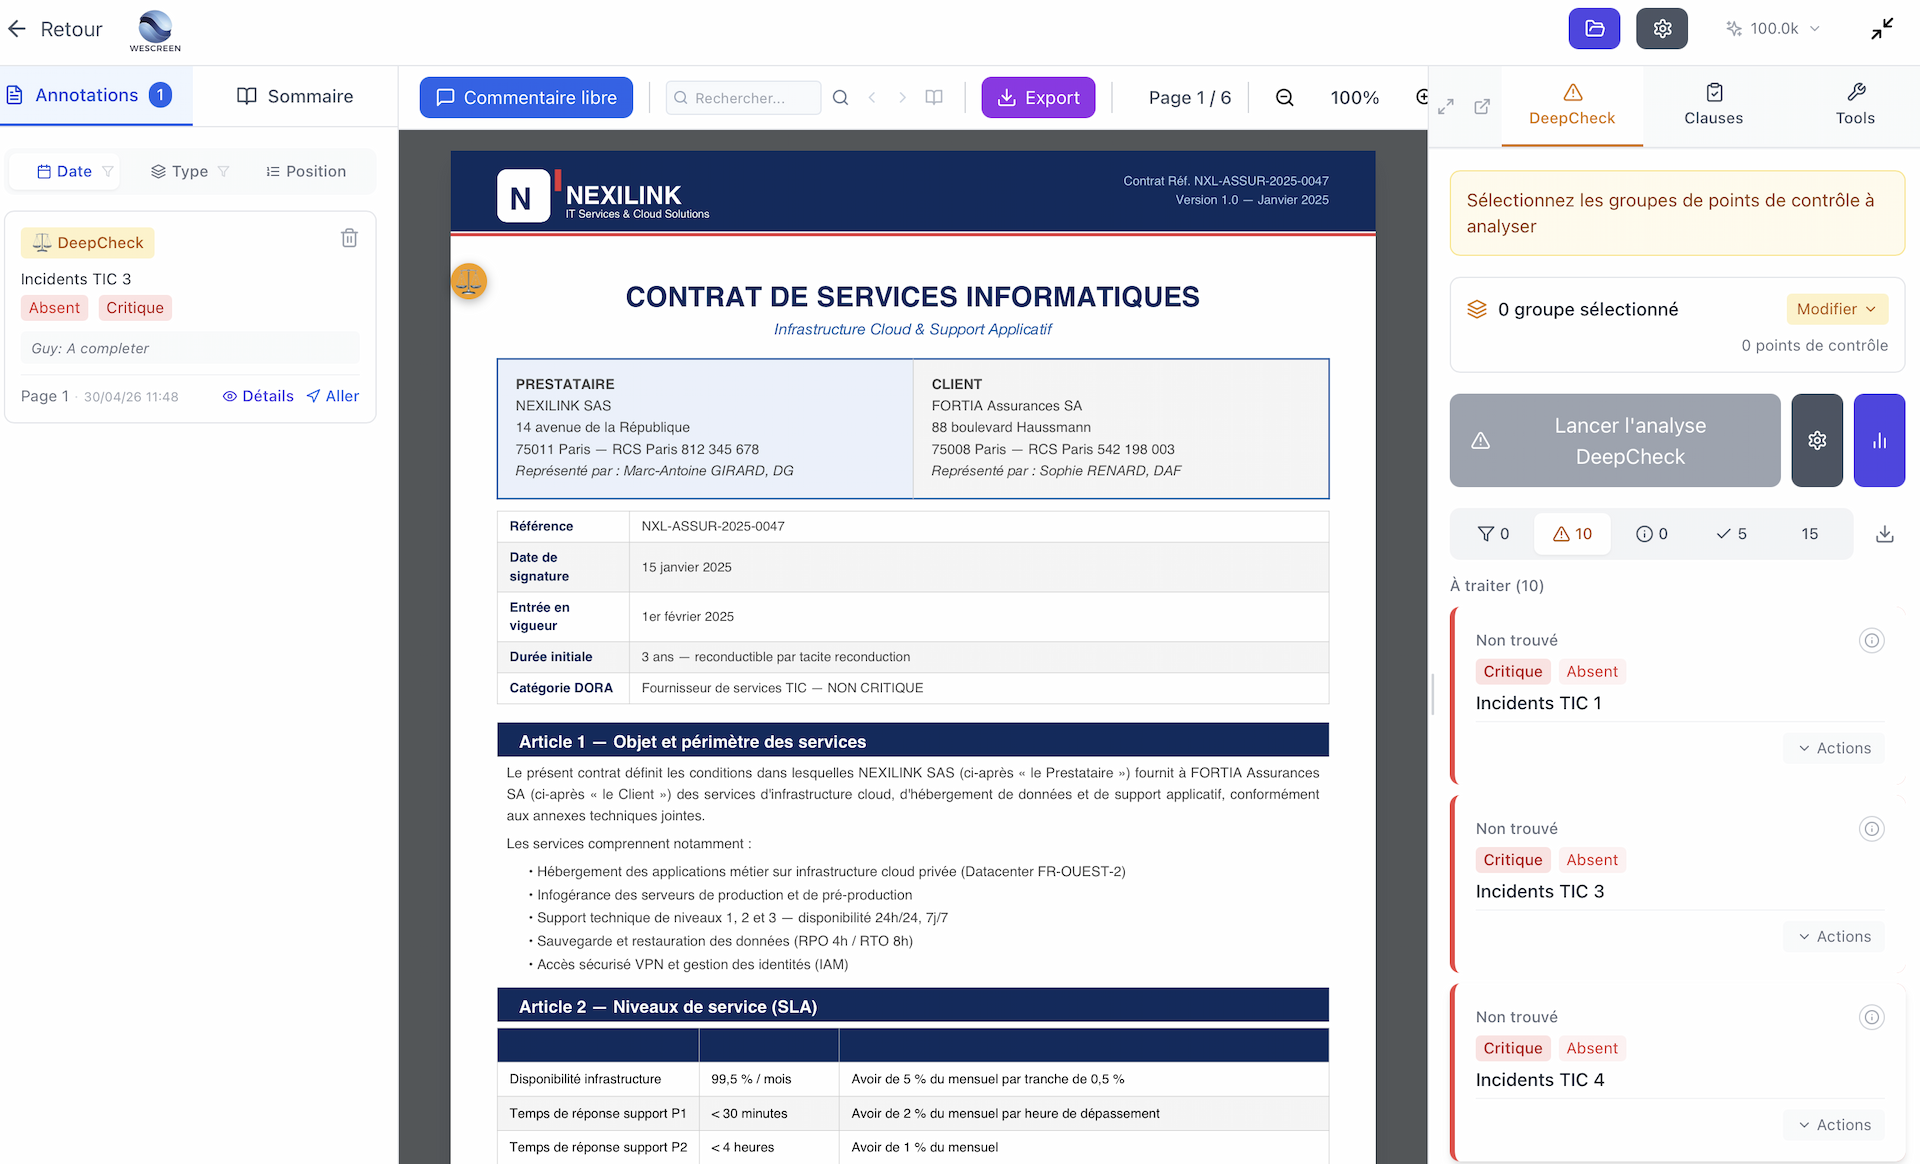Click the purple Export button

click(1038, 98)
